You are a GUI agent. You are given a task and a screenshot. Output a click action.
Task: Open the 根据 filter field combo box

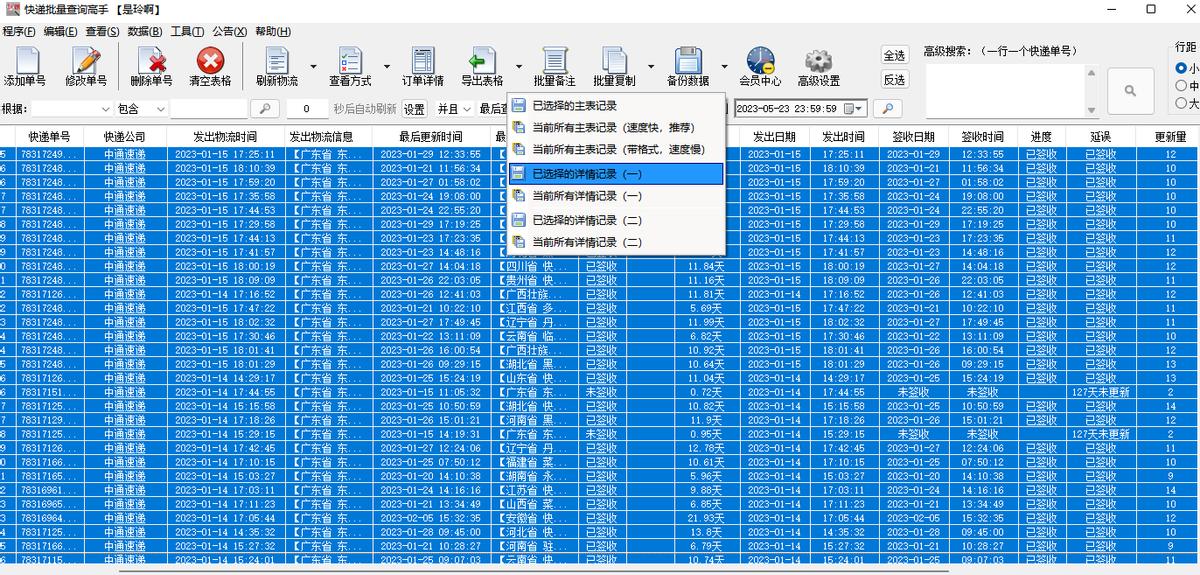pos(72,108)
